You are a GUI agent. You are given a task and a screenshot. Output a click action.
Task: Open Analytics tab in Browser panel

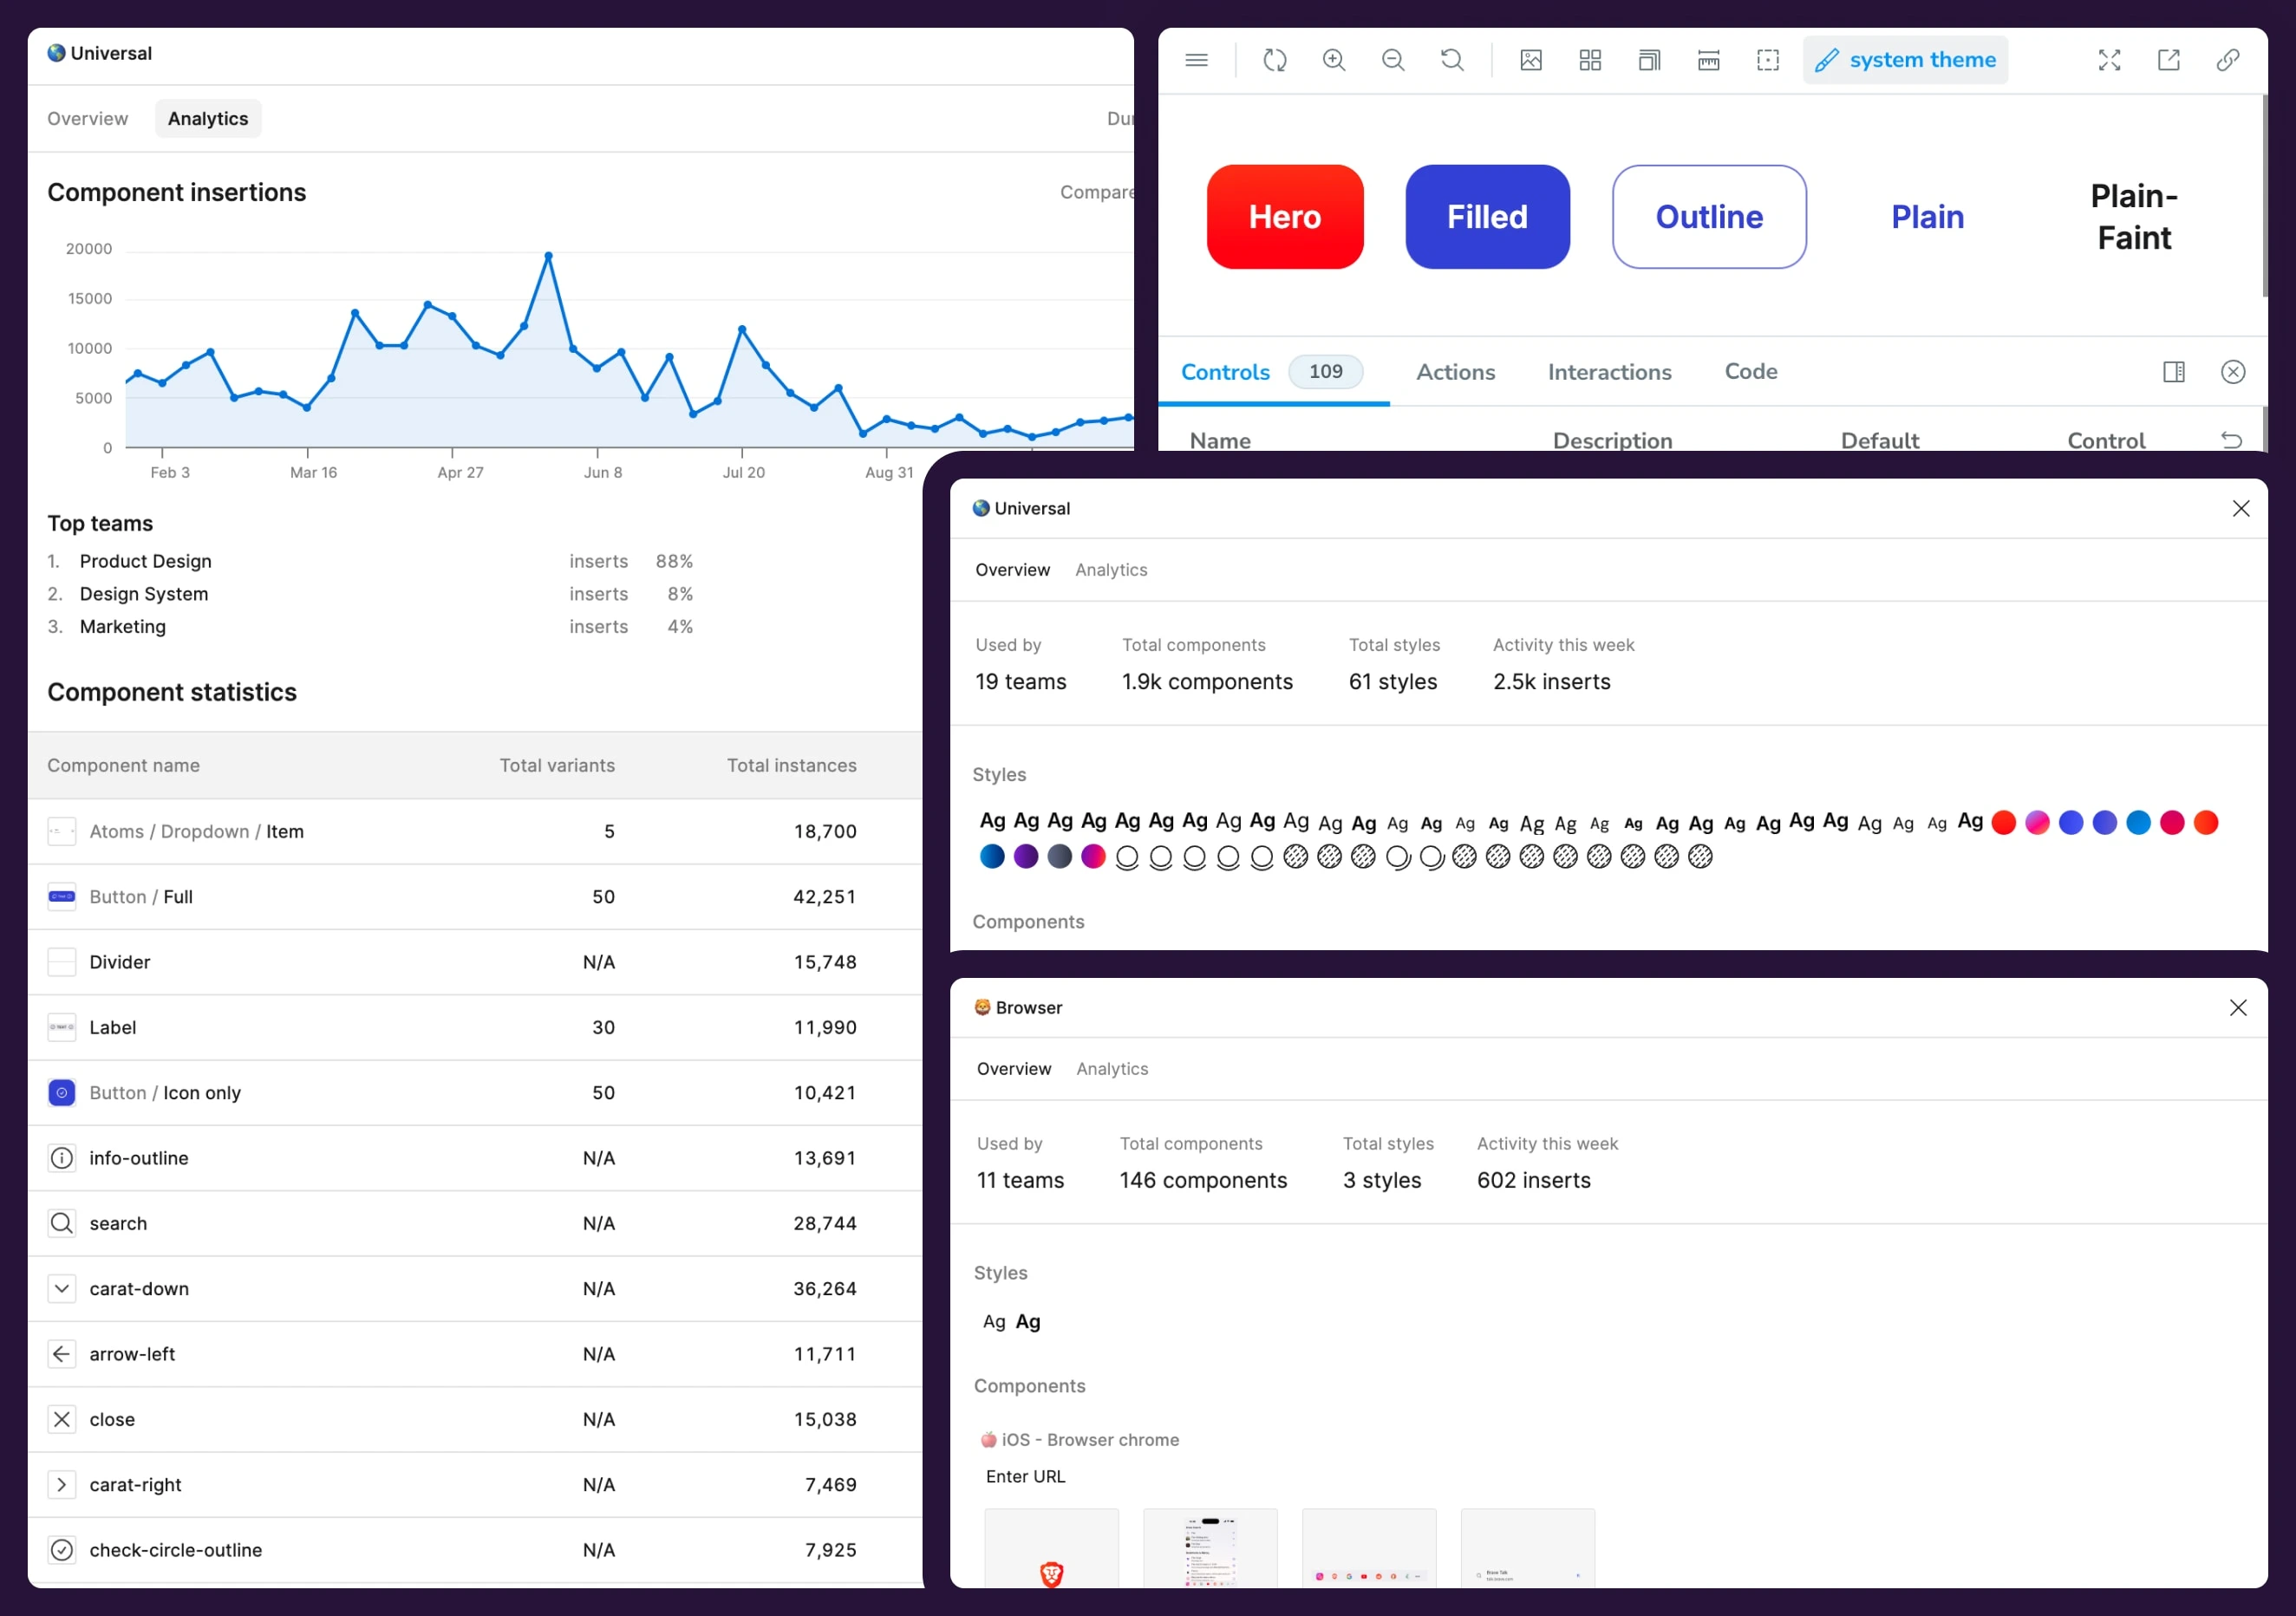pos(1112,1068)
